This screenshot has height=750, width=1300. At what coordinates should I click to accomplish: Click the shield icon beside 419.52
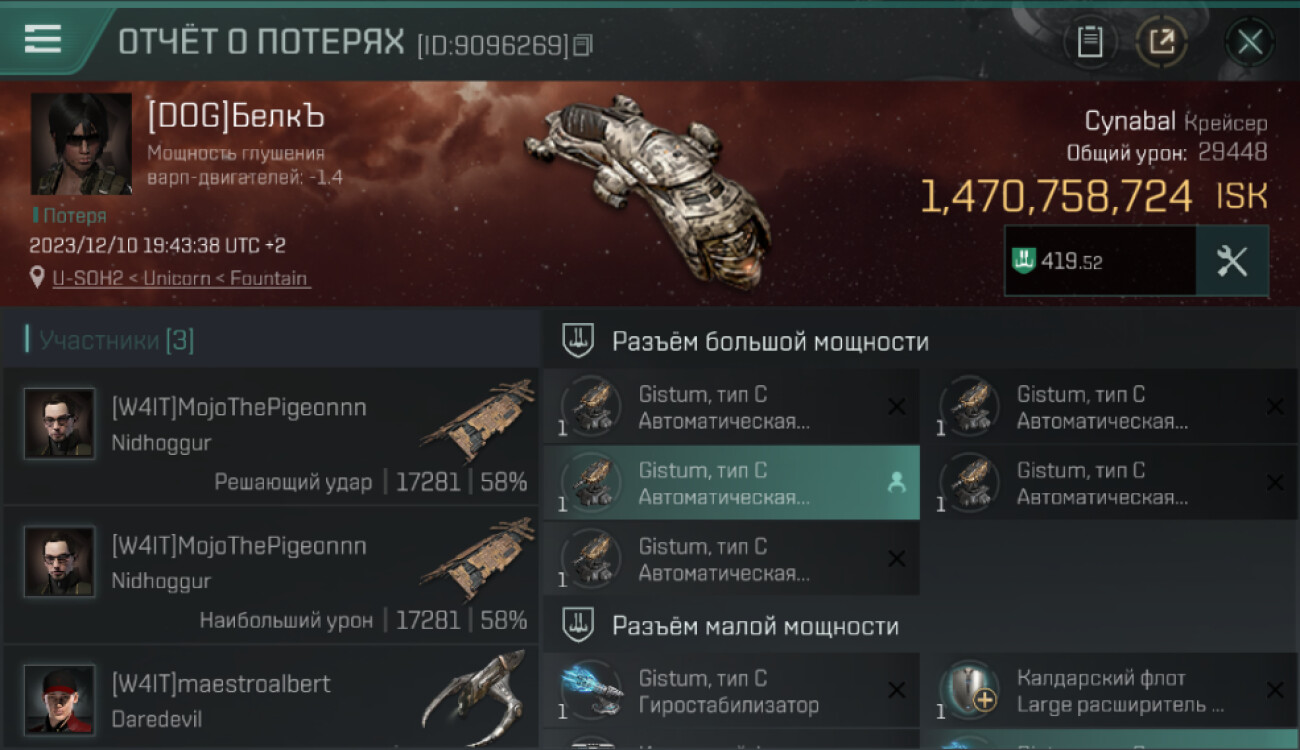click(1024, 262)
